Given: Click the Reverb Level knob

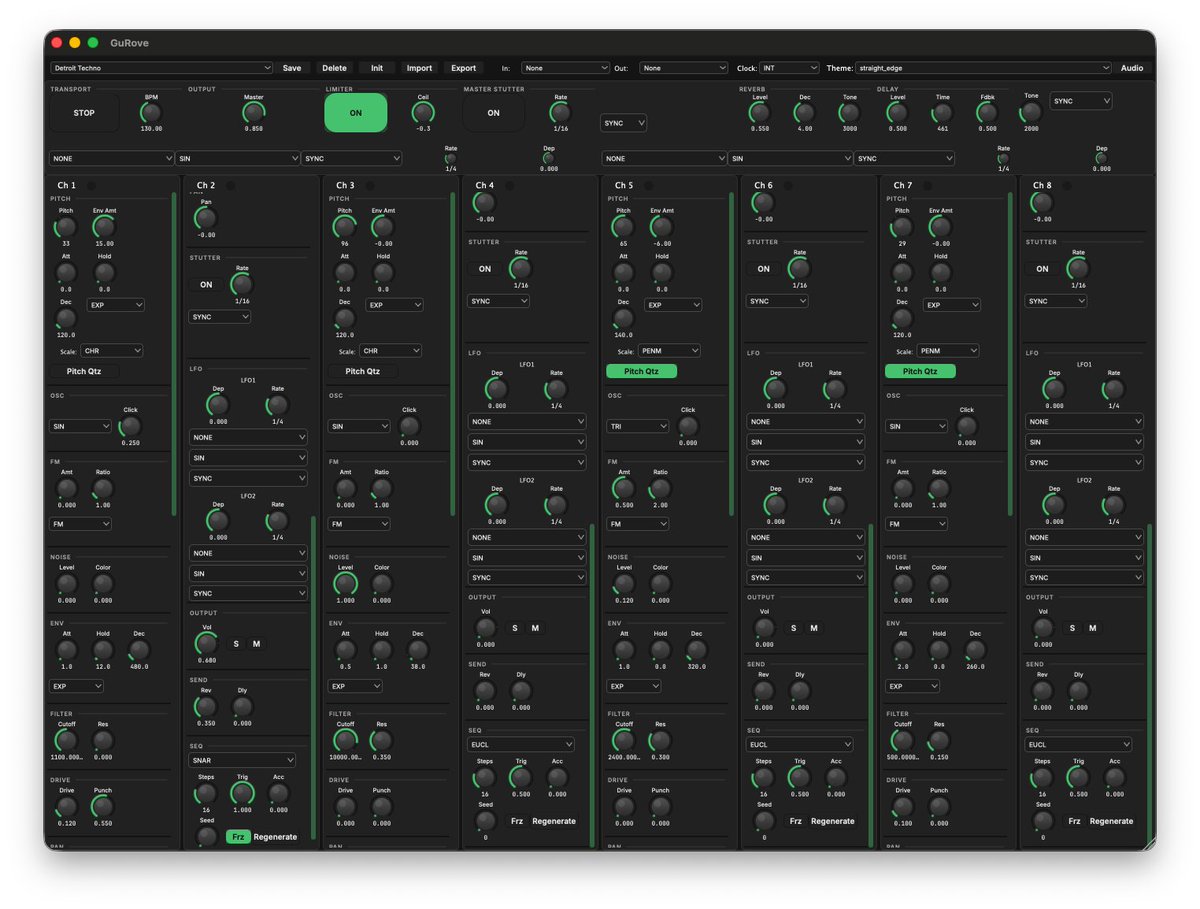Looking at the screenshot, I should click(760, 113).
